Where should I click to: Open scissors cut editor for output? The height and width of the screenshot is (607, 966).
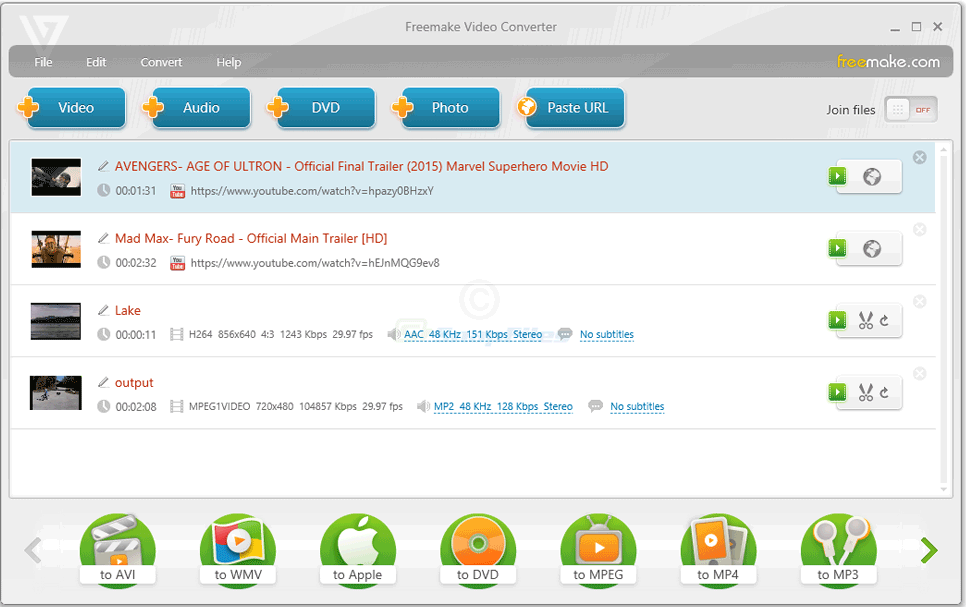pyautogui.click(x=866, y=393)
